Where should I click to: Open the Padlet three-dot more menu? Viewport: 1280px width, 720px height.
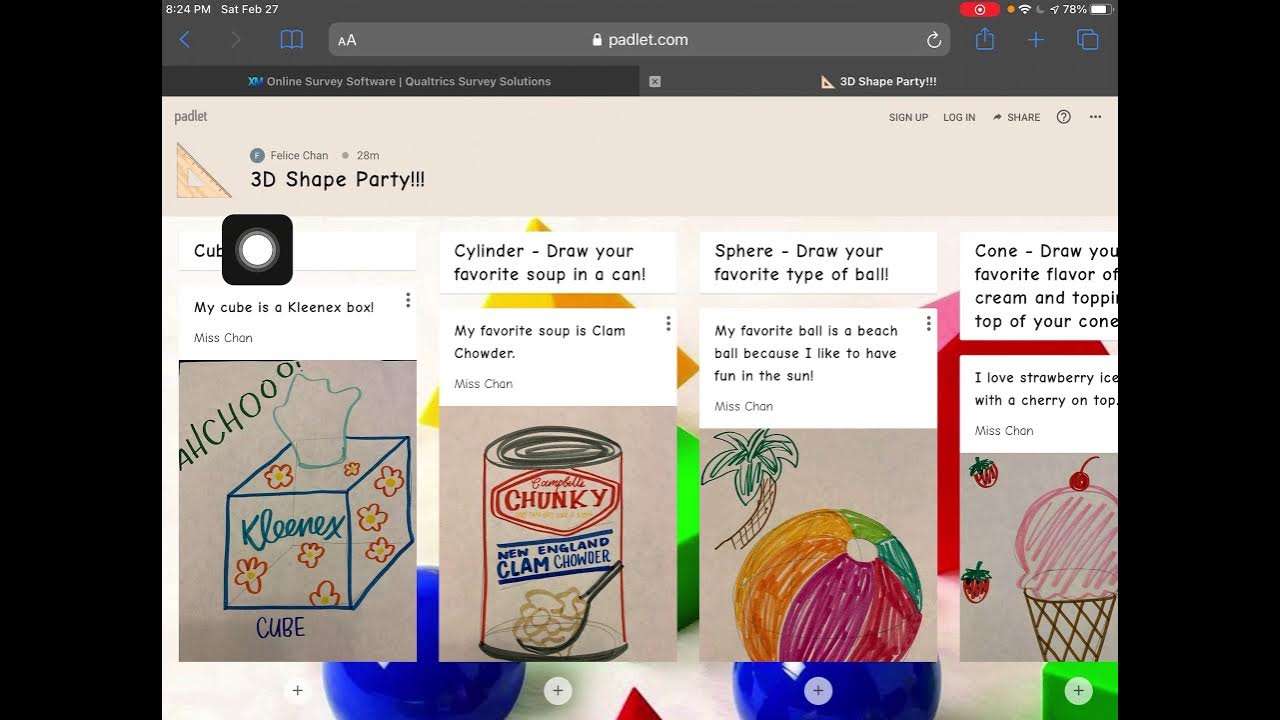1096,117
